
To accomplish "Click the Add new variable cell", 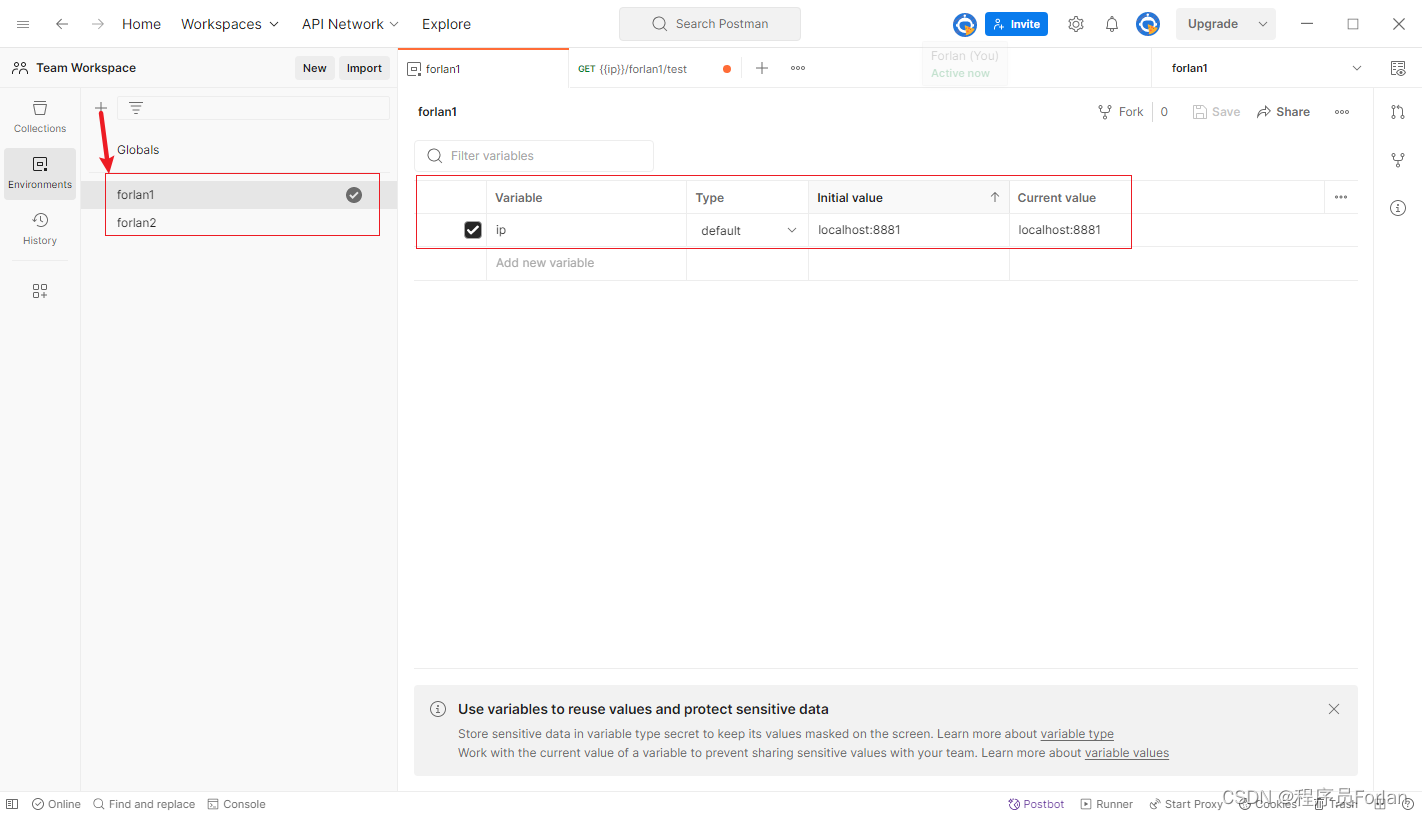I will point(586,263).
